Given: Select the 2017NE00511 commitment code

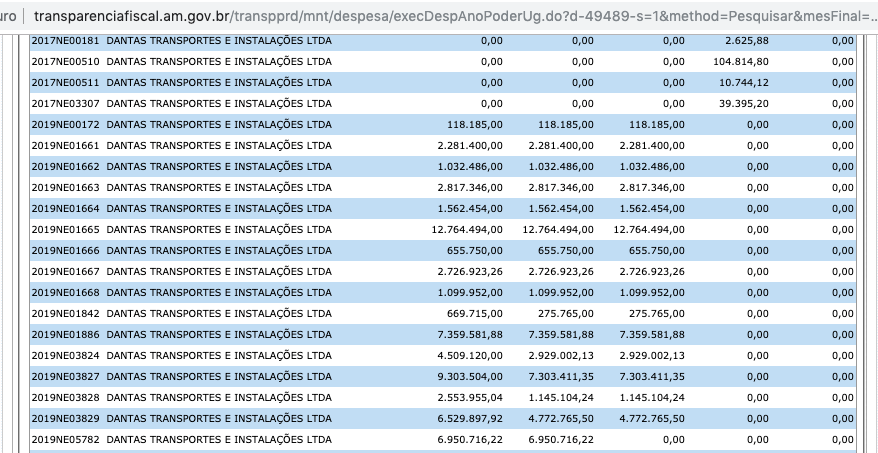Looking at the screenshot, I should click(65, 83).
